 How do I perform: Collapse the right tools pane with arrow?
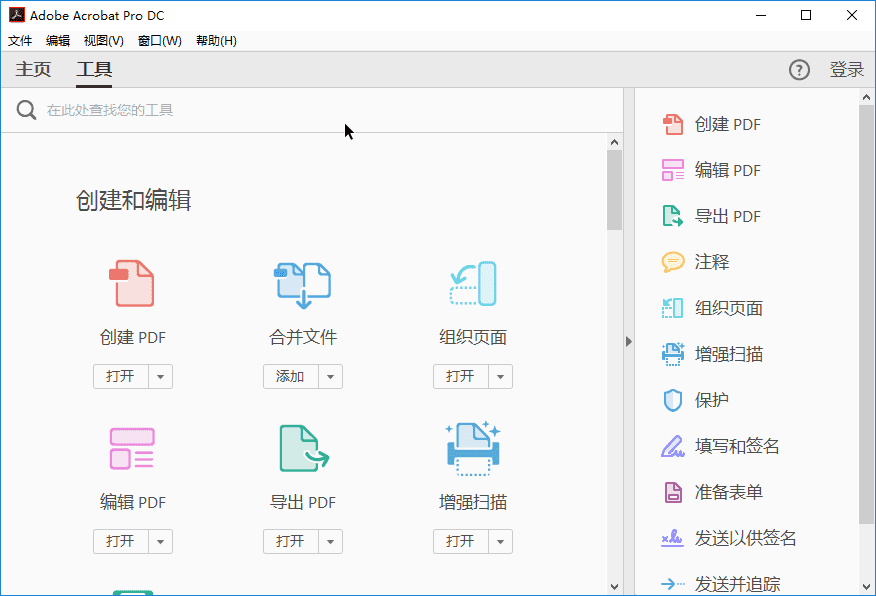click(x=629, y=341)
